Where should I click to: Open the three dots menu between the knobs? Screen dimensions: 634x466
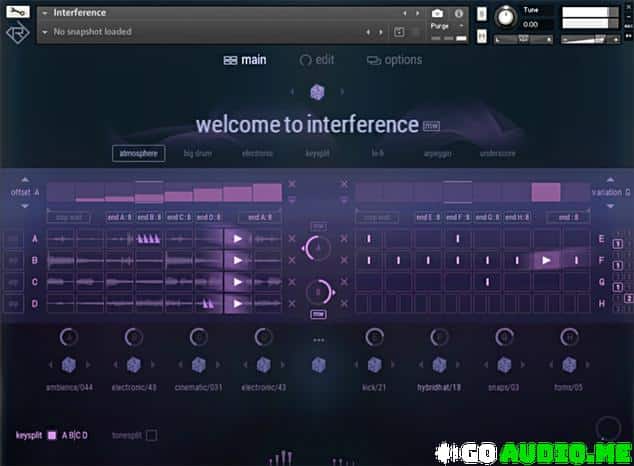pos(319,340)
